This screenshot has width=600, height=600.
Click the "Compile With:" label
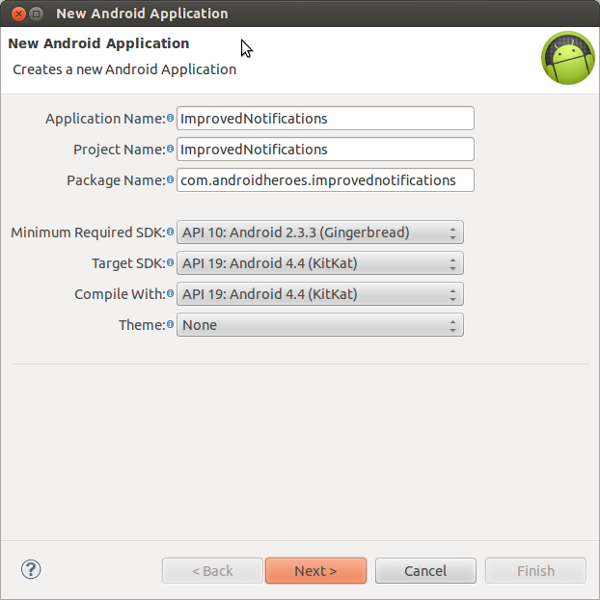coord(120,294)
